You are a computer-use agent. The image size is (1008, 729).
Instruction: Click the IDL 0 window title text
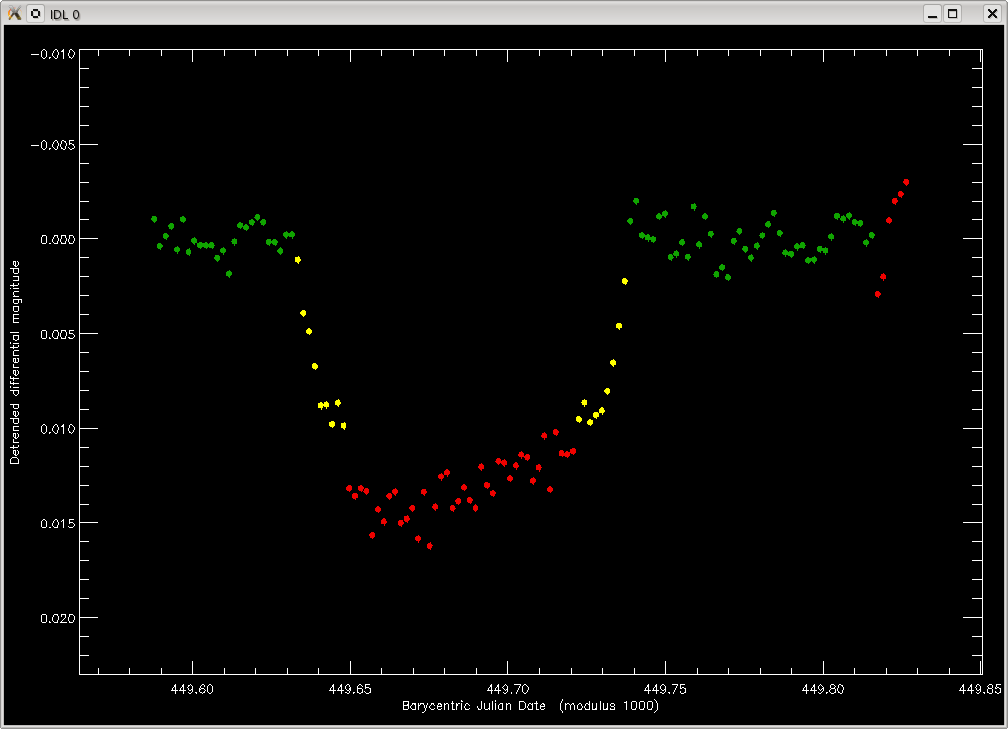[65, 14]
